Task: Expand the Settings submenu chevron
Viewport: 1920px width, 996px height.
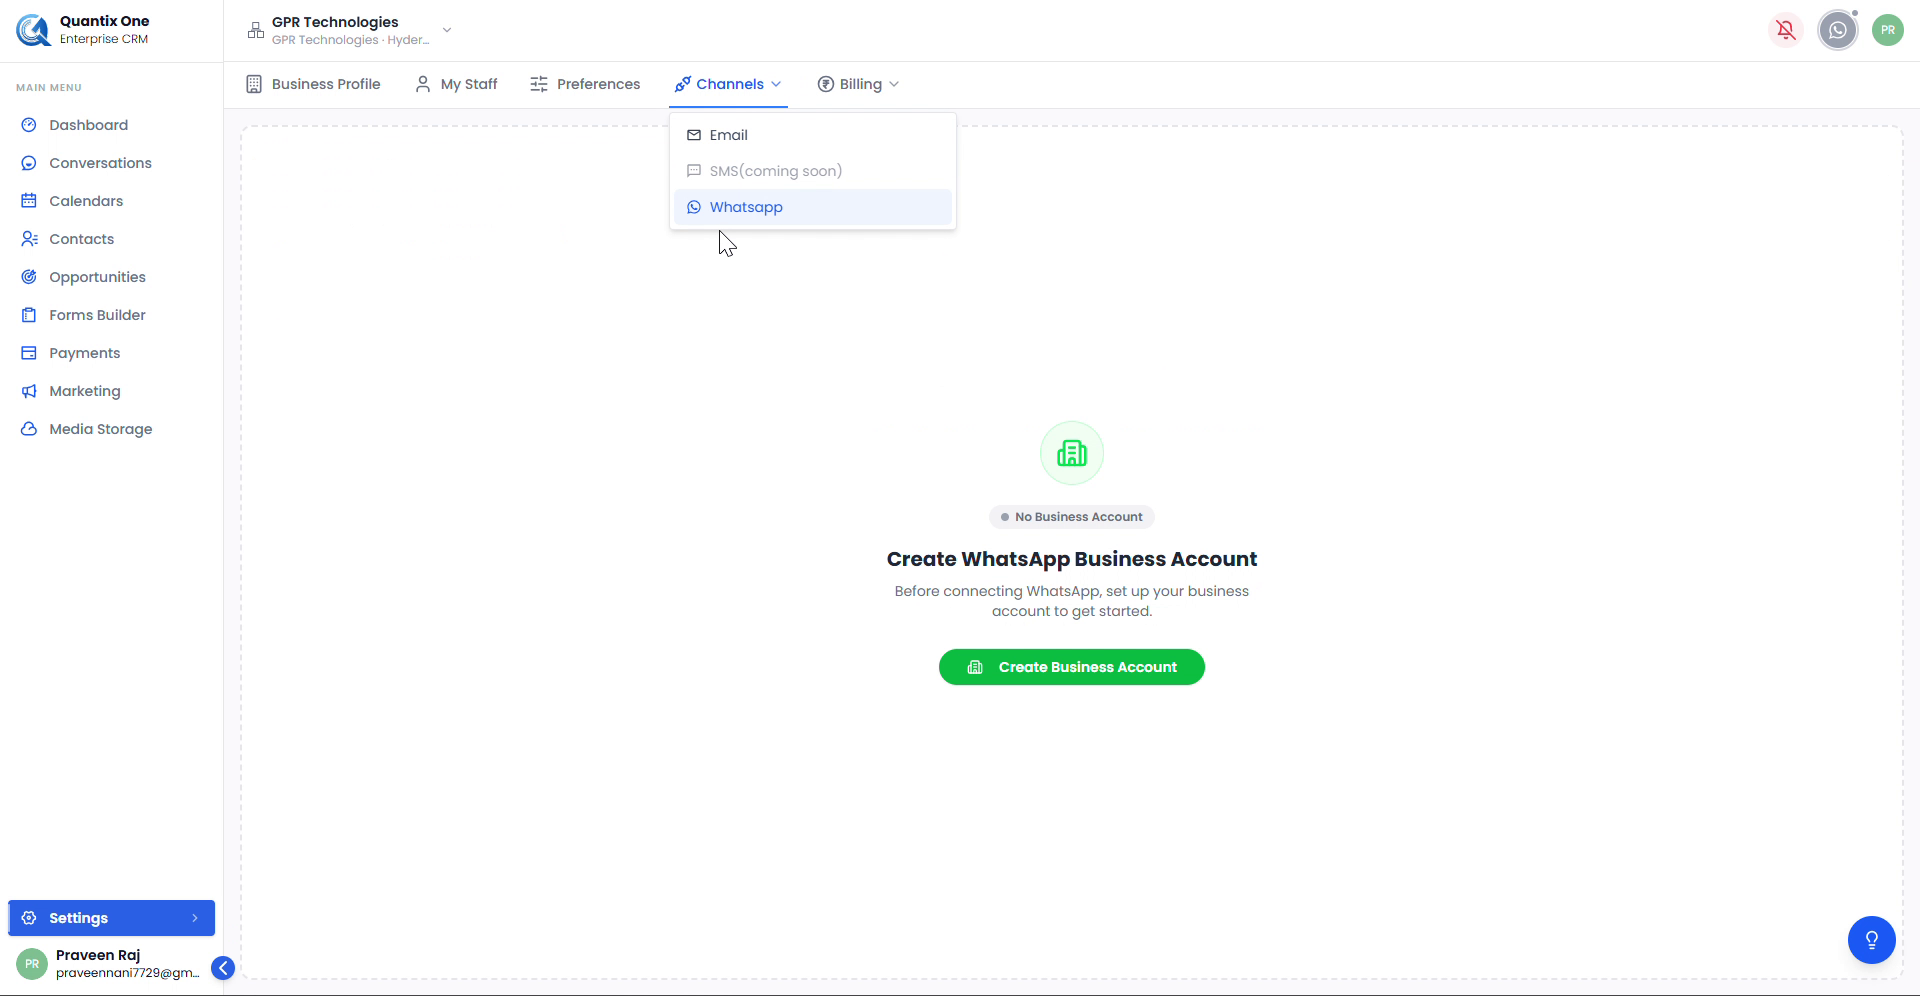Action: tap(195, 918)
